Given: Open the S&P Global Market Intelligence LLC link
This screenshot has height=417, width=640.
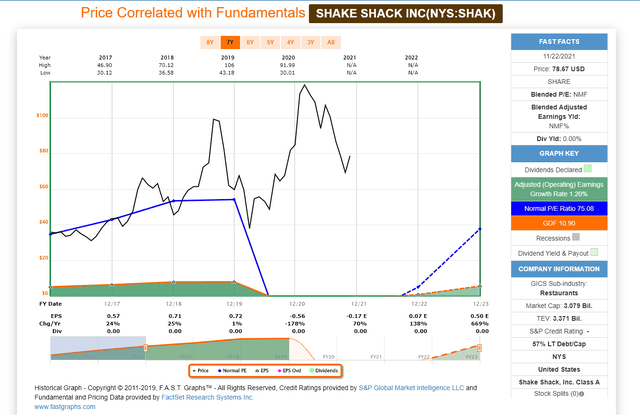Looking at the screenshot, I should 411,388.
